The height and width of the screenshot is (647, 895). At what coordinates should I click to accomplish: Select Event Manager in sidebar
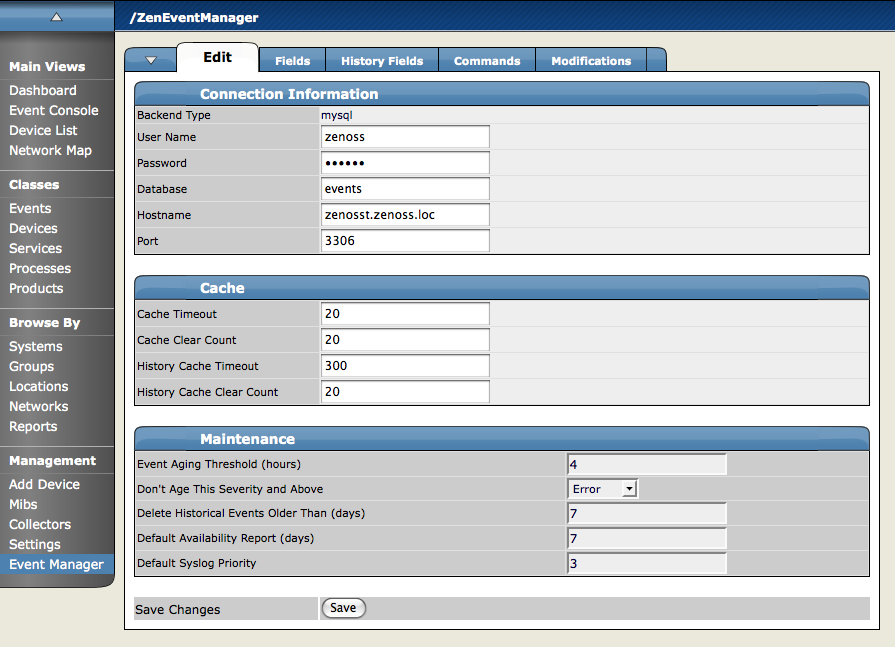pyautogui.click(x=57, y=564)
